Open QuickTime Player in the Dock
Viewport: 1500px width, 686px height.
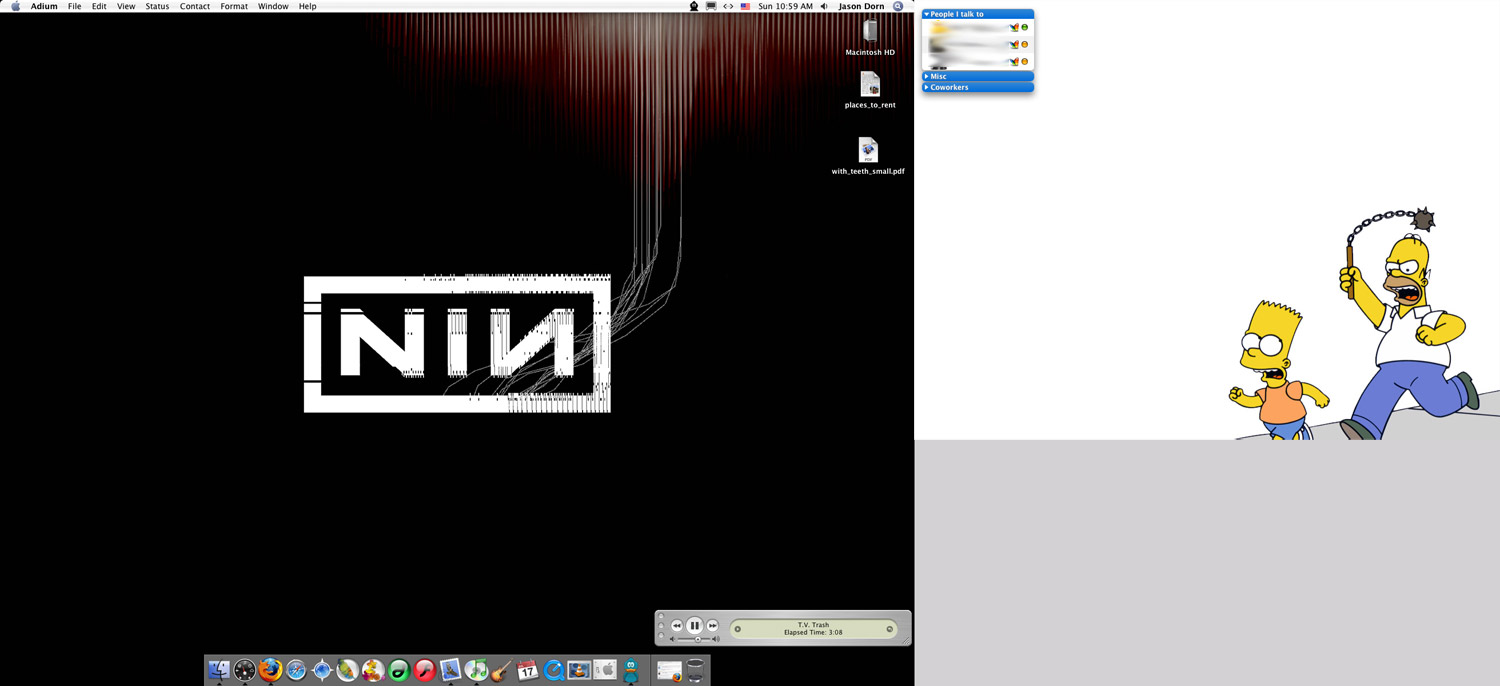point(554,671)
